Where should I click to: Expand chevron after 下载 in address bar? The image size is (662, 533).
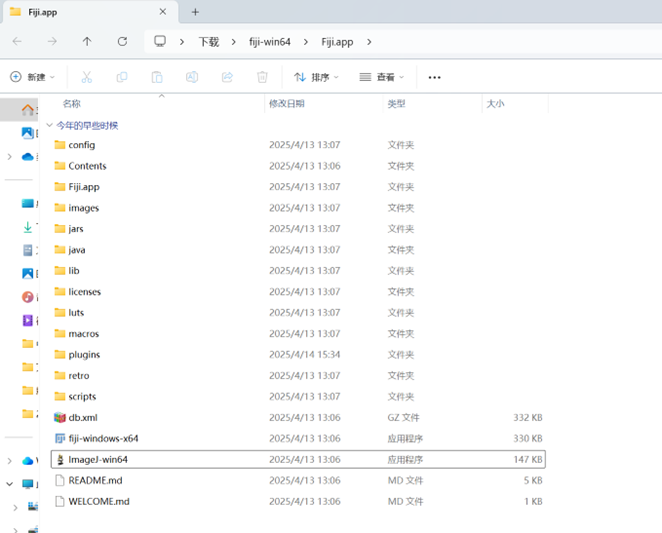[x=233, y=42]
